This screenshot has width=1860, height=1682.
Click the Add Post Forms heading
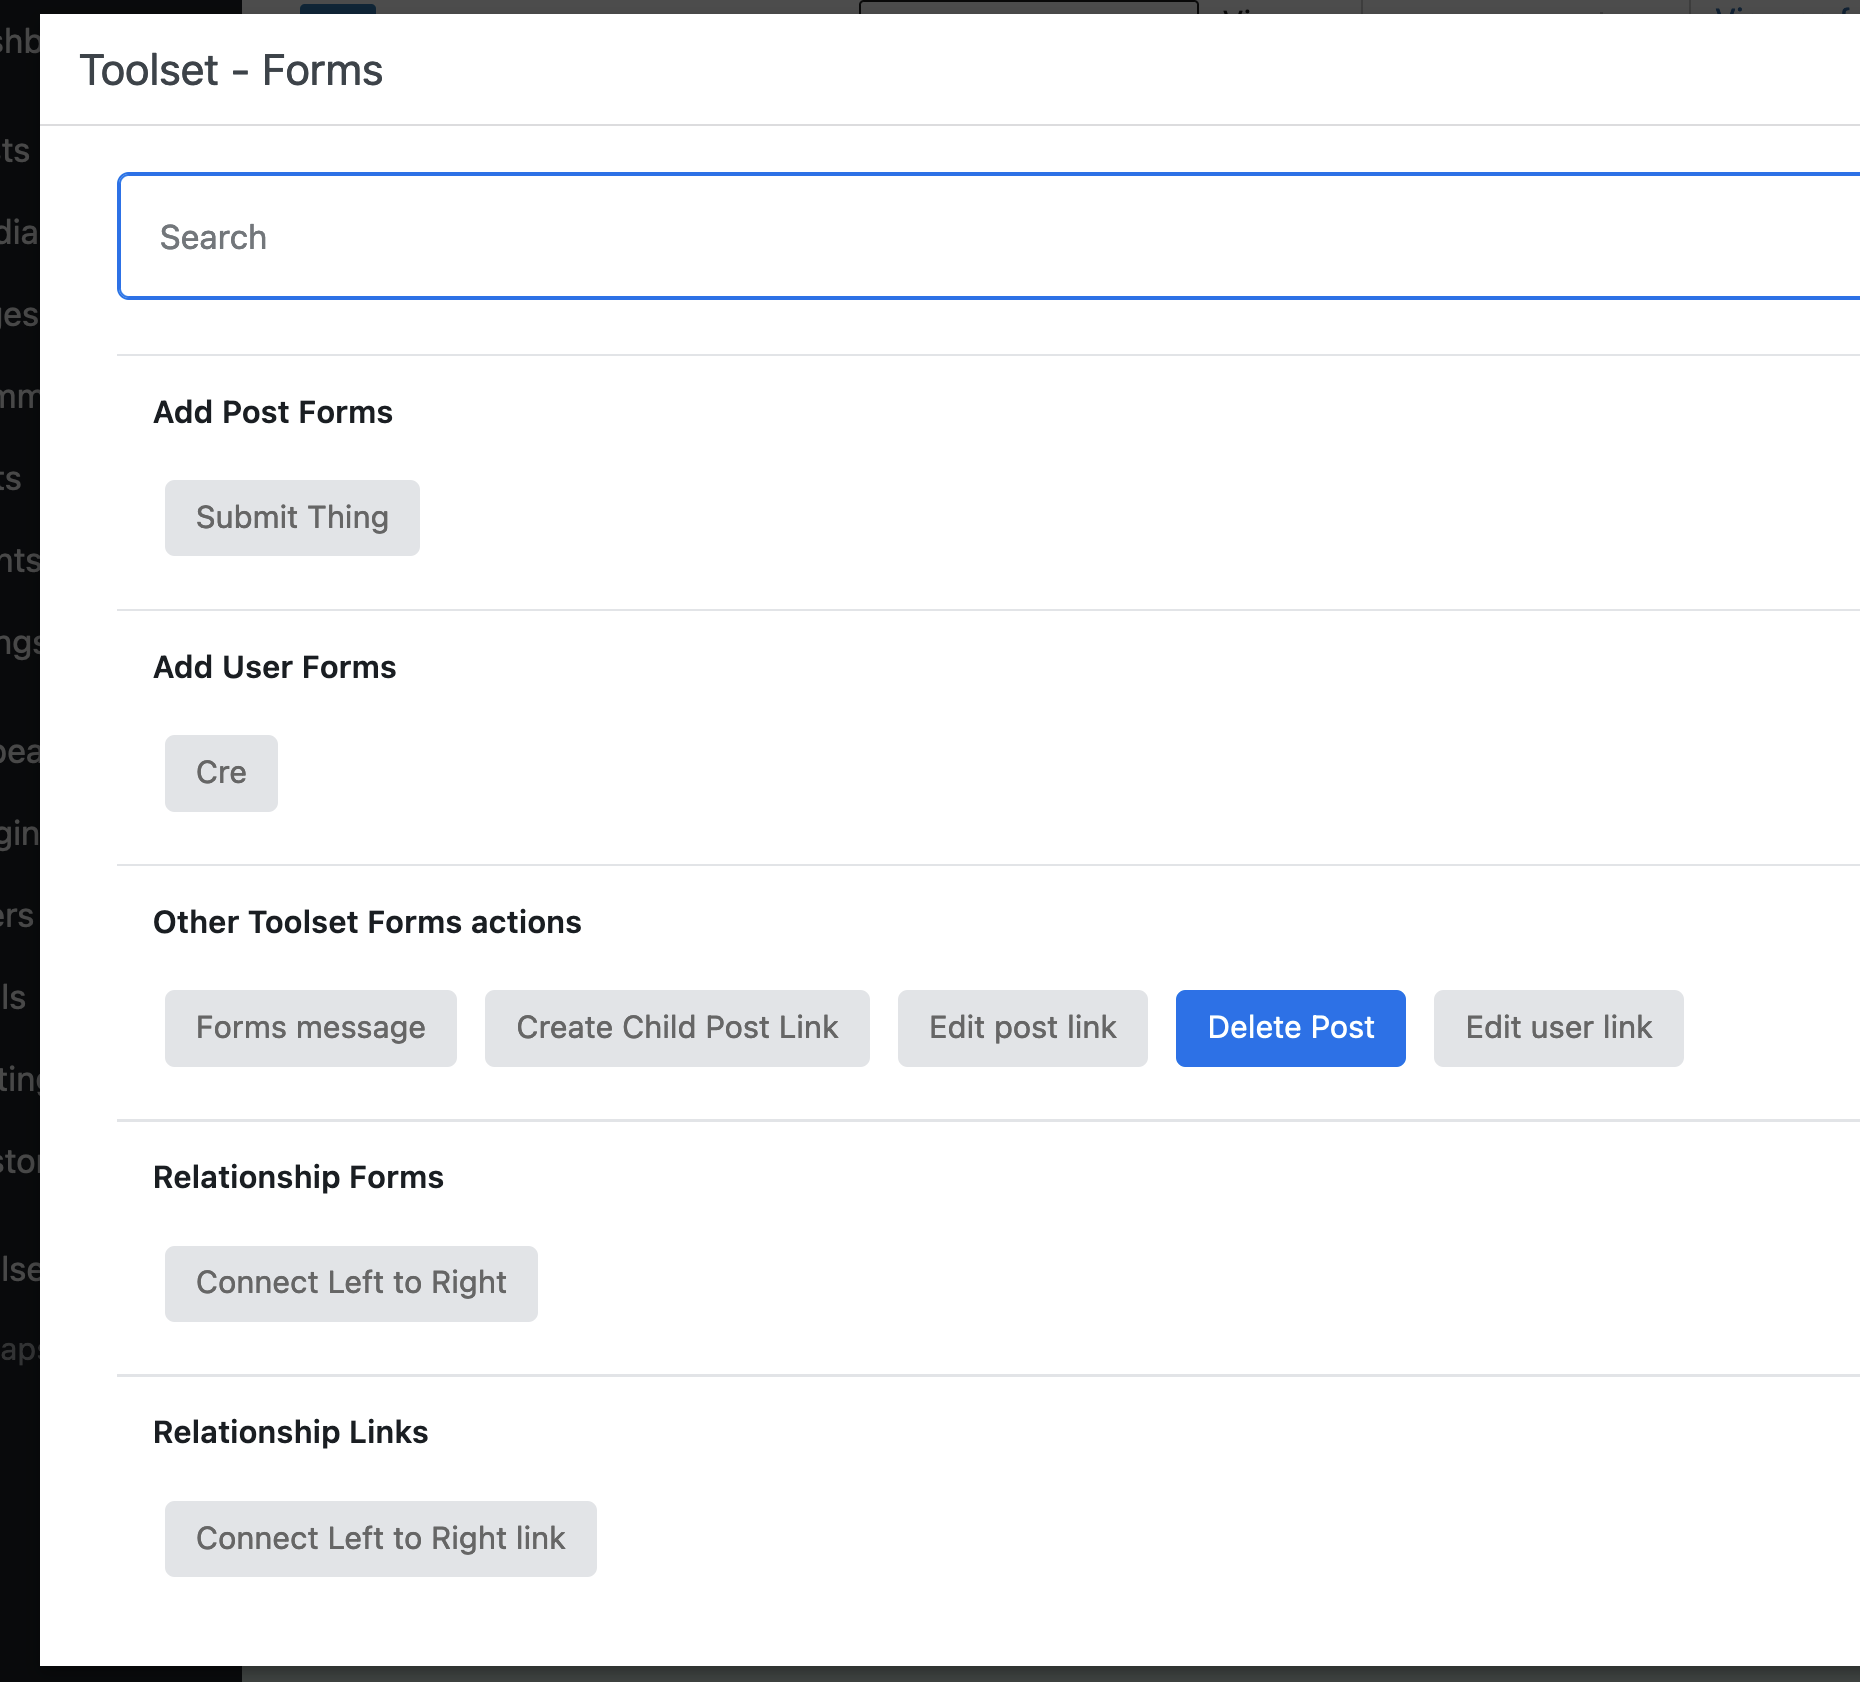pyautogui.click(x=273, y=412)
